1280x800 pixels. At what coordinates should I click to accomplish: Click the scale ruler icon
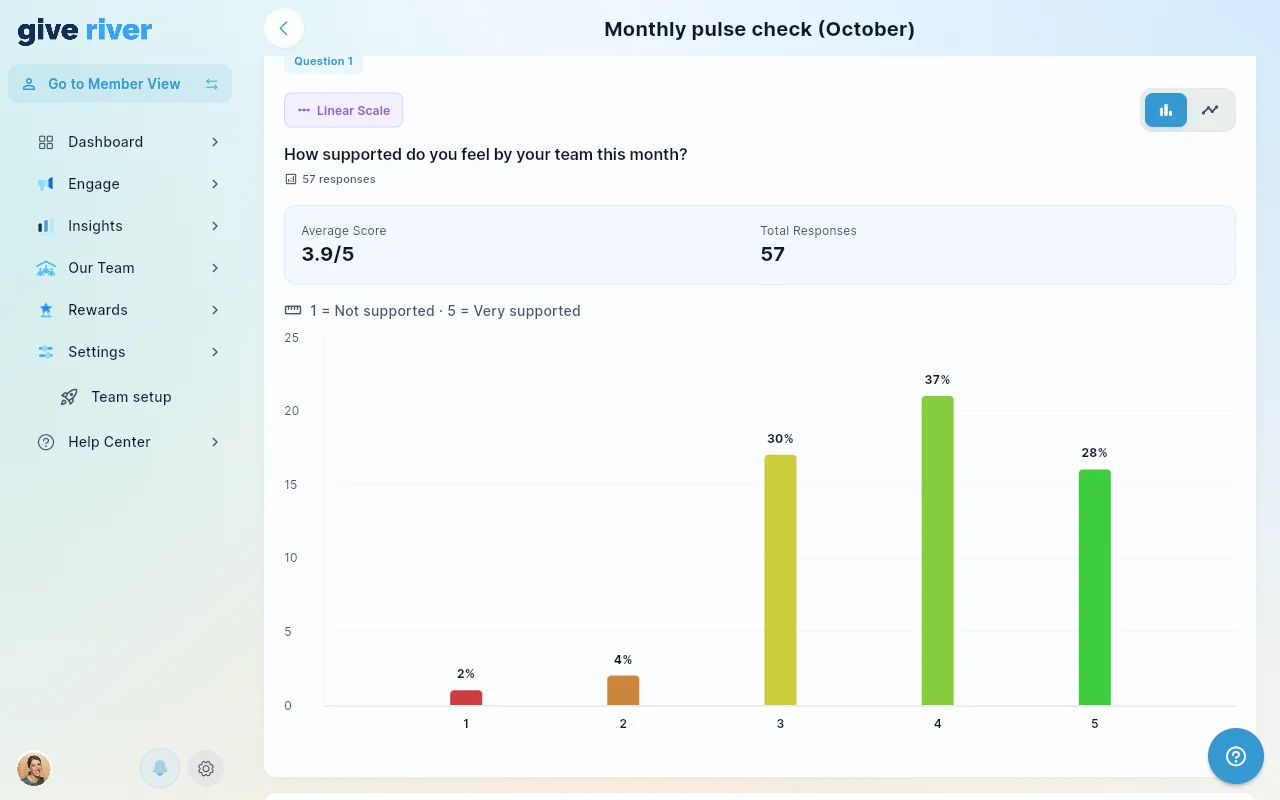pos(293,311)
